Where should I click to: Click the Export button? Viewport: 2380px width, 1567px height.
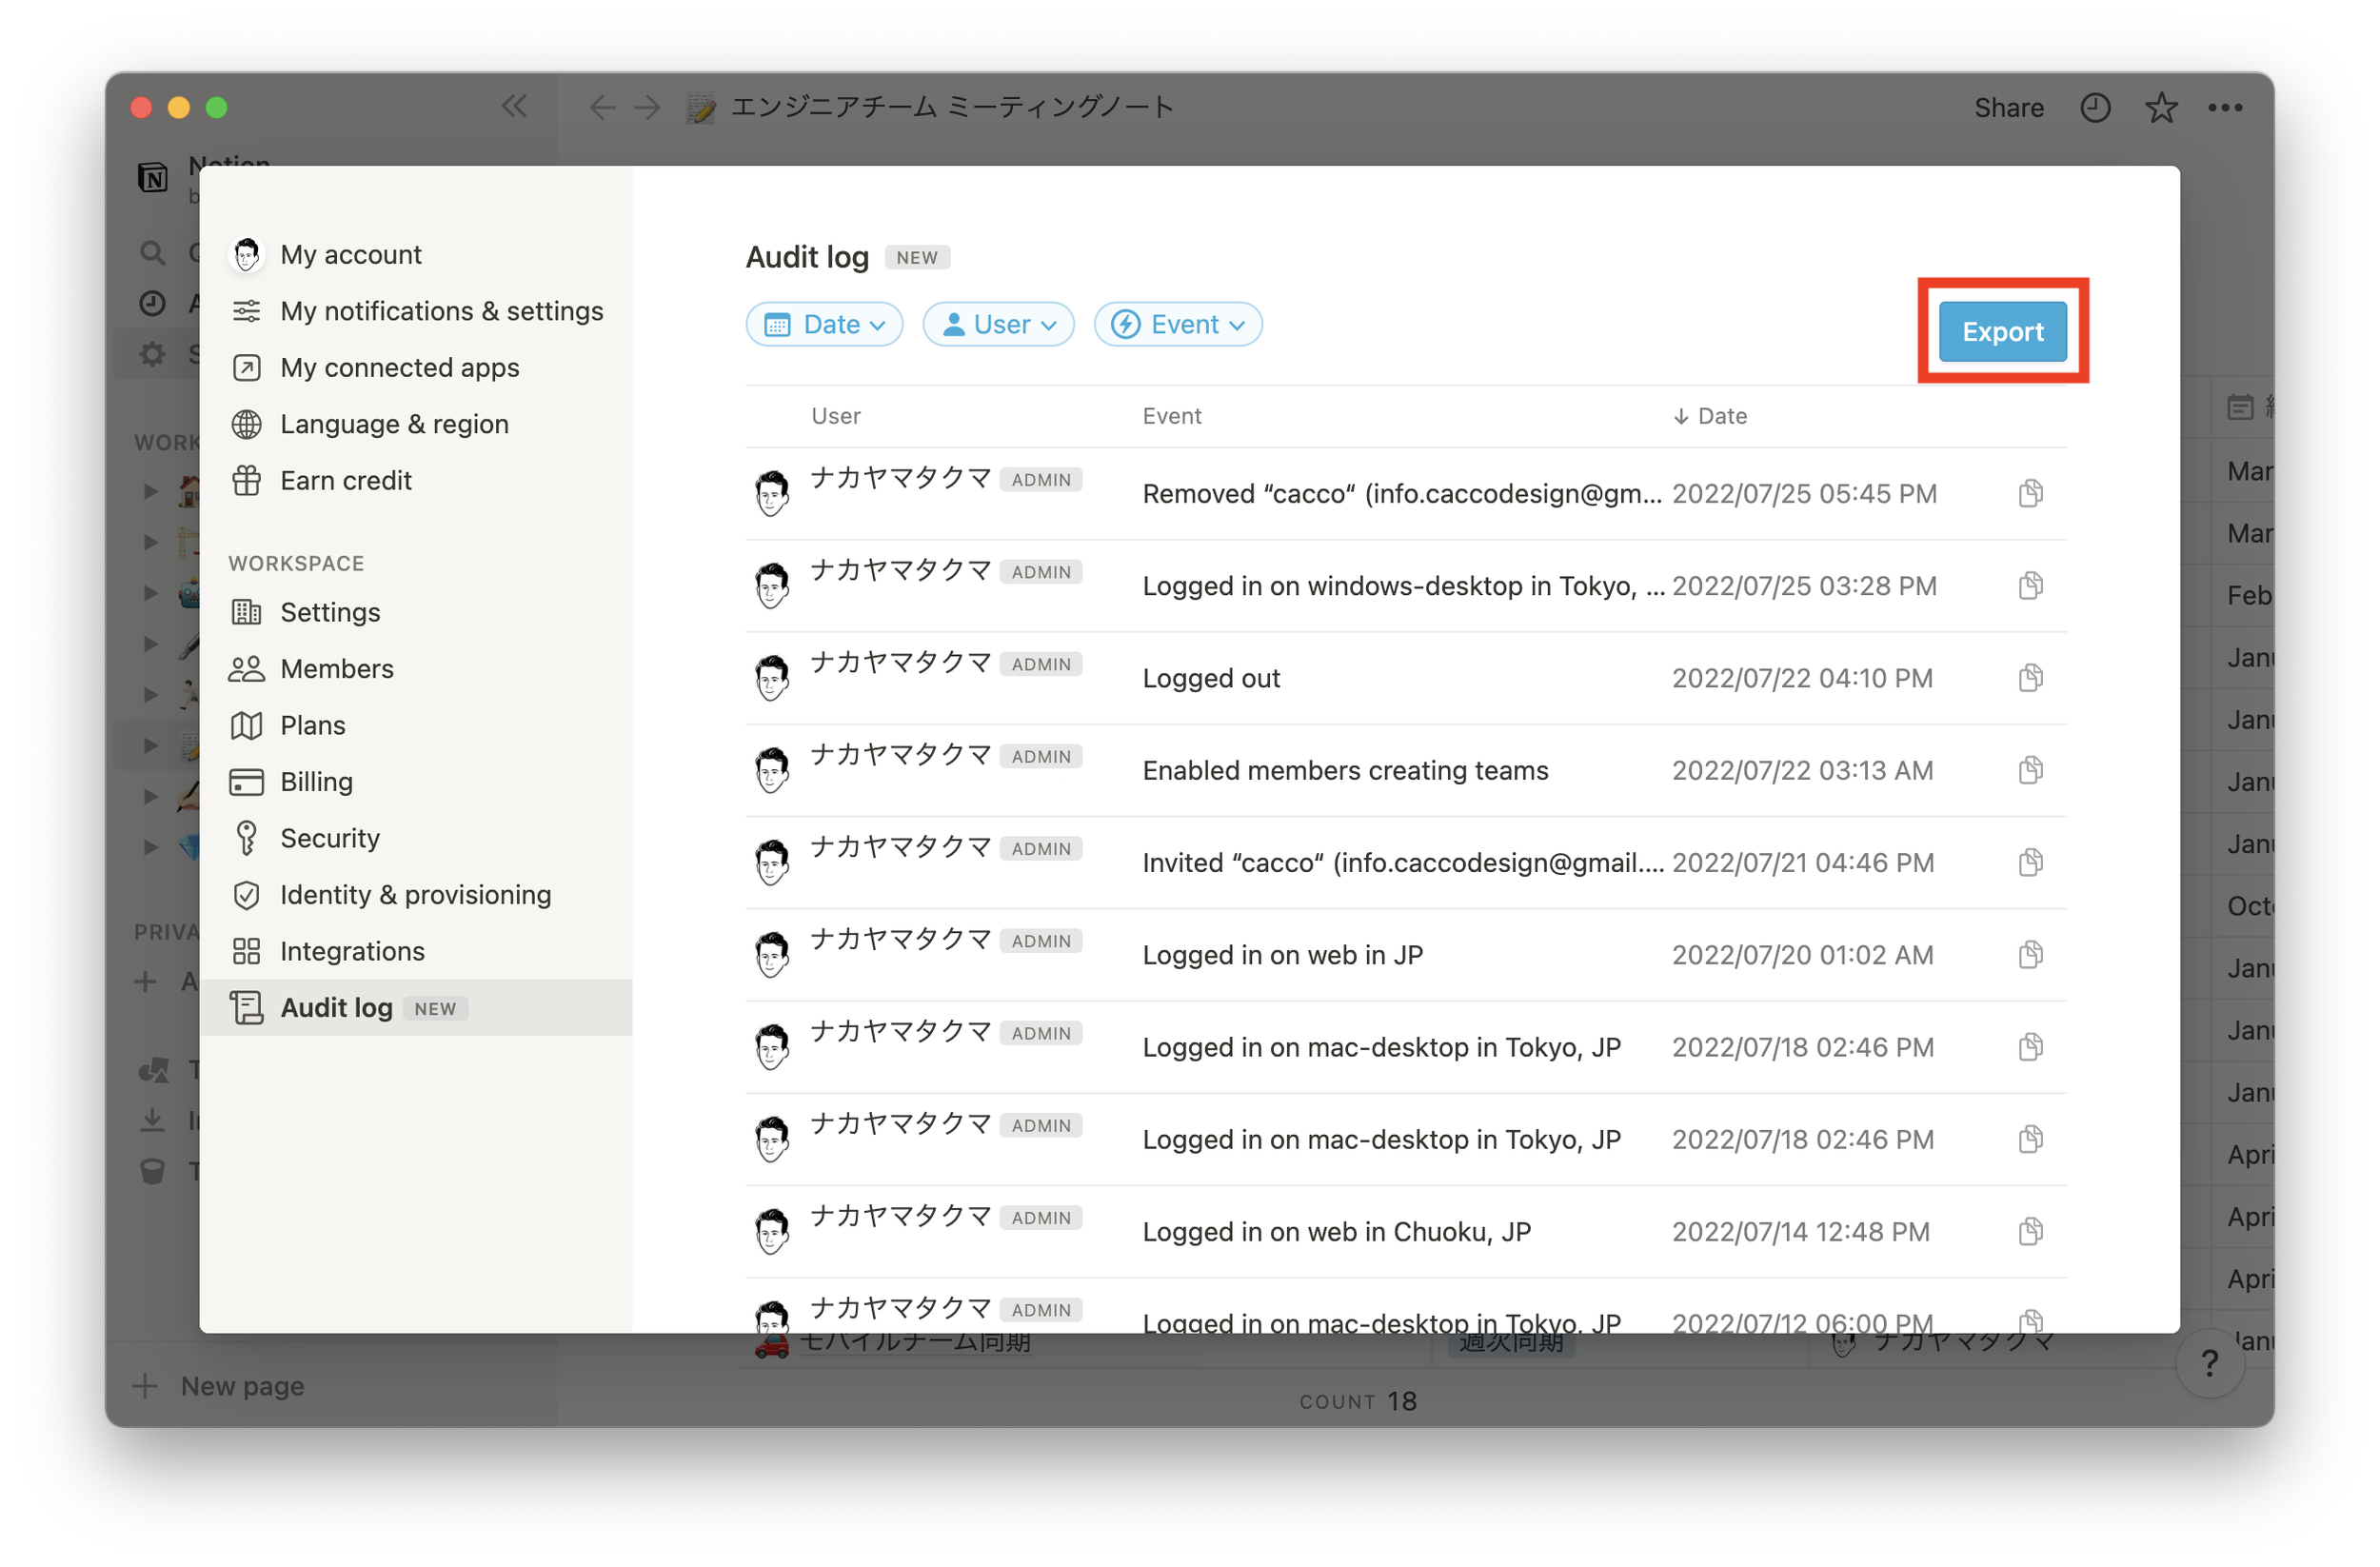click(2002, 331)
